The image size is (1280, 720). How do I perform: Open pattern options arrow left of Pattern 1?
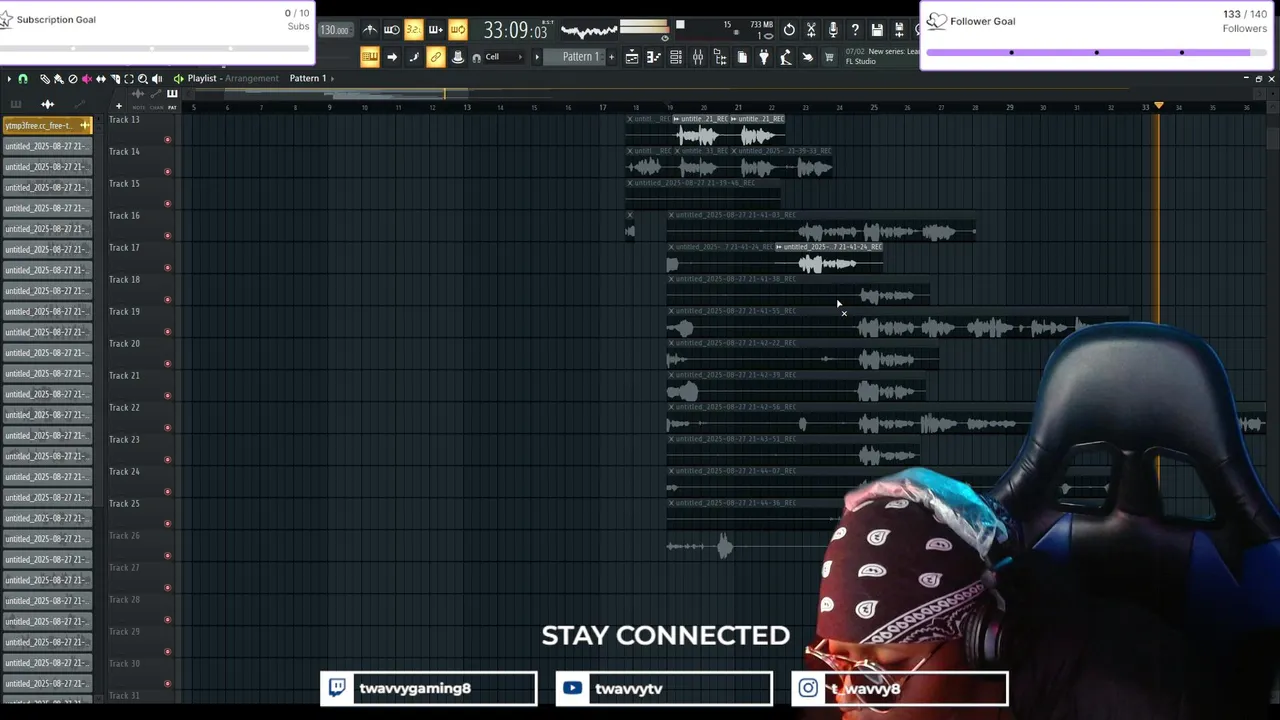tap(537, 57)
